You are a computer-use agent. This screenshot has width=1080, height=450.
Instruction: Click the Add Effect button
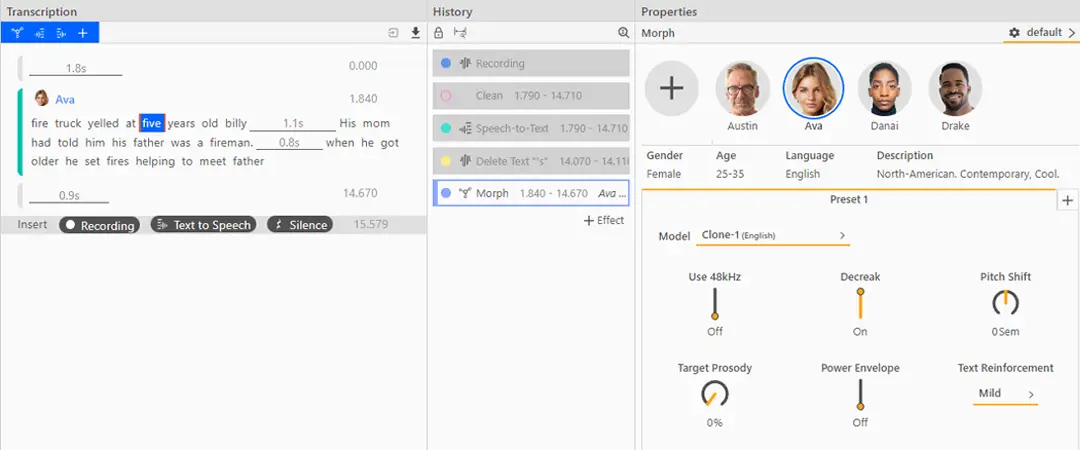[604, 220]
